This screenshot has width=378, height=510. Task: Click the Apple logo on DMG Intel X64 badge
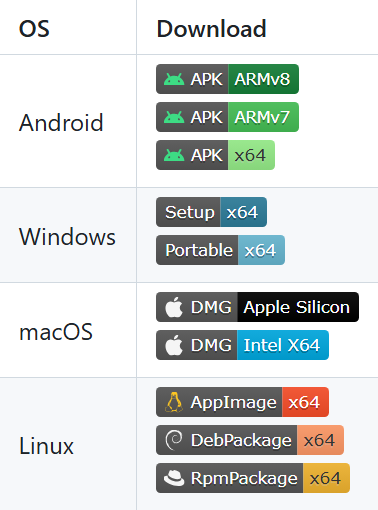point(174,345)
